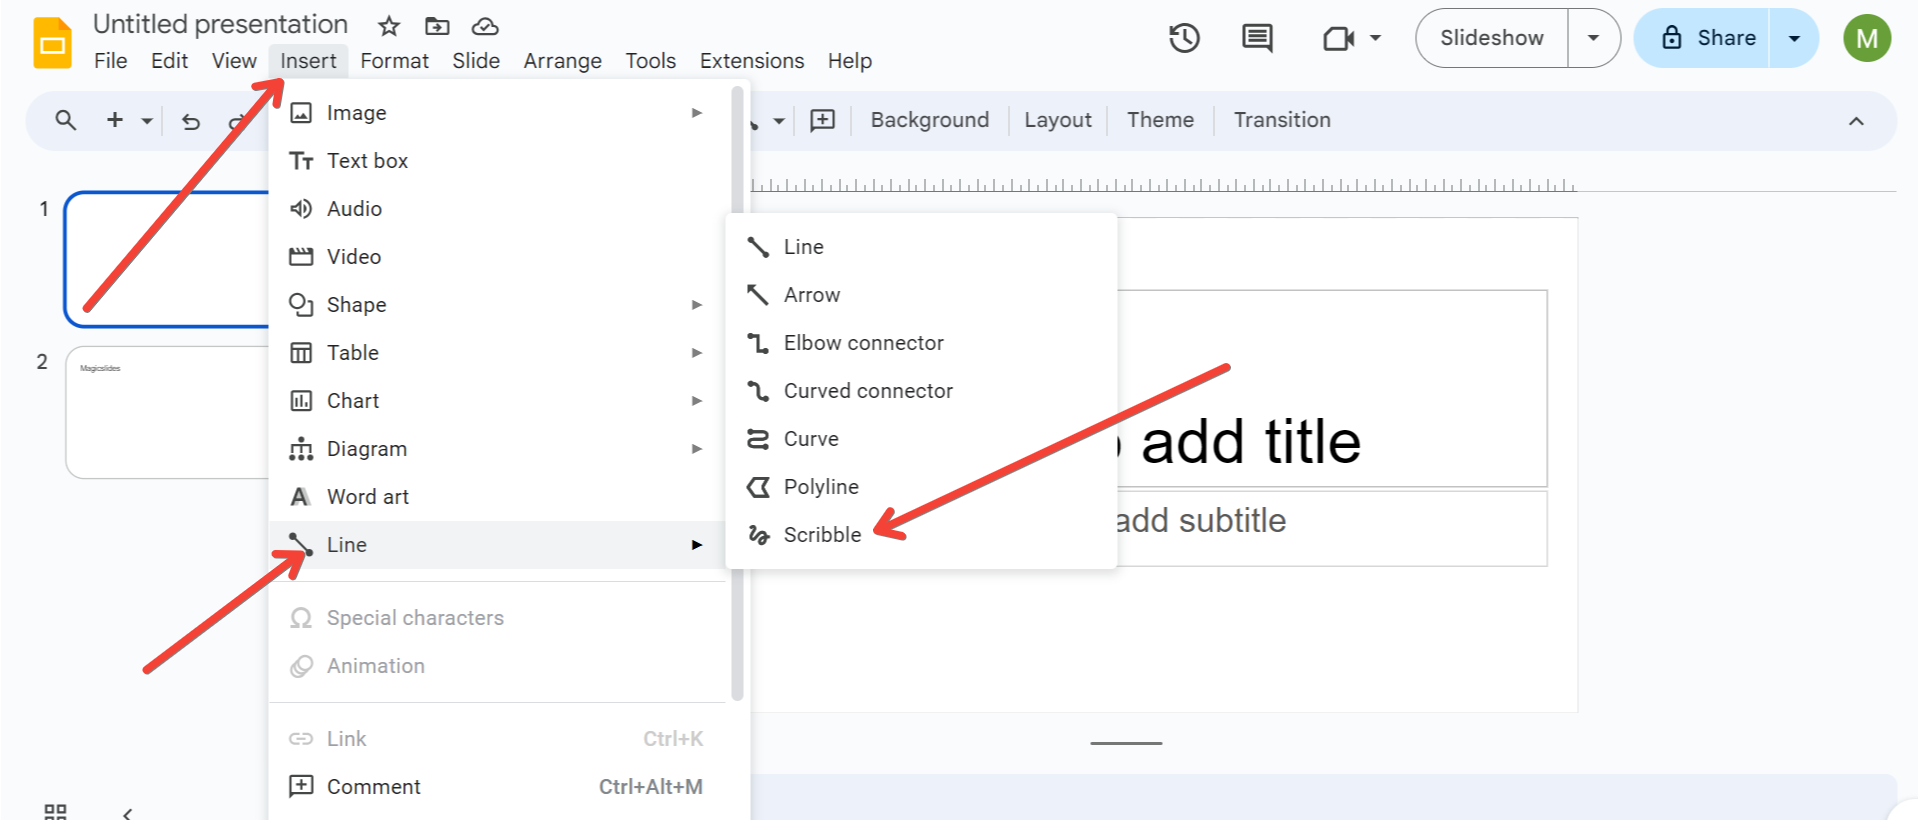Open version history clock icon
1918x820 pixels.
(x=1184, y=39)
